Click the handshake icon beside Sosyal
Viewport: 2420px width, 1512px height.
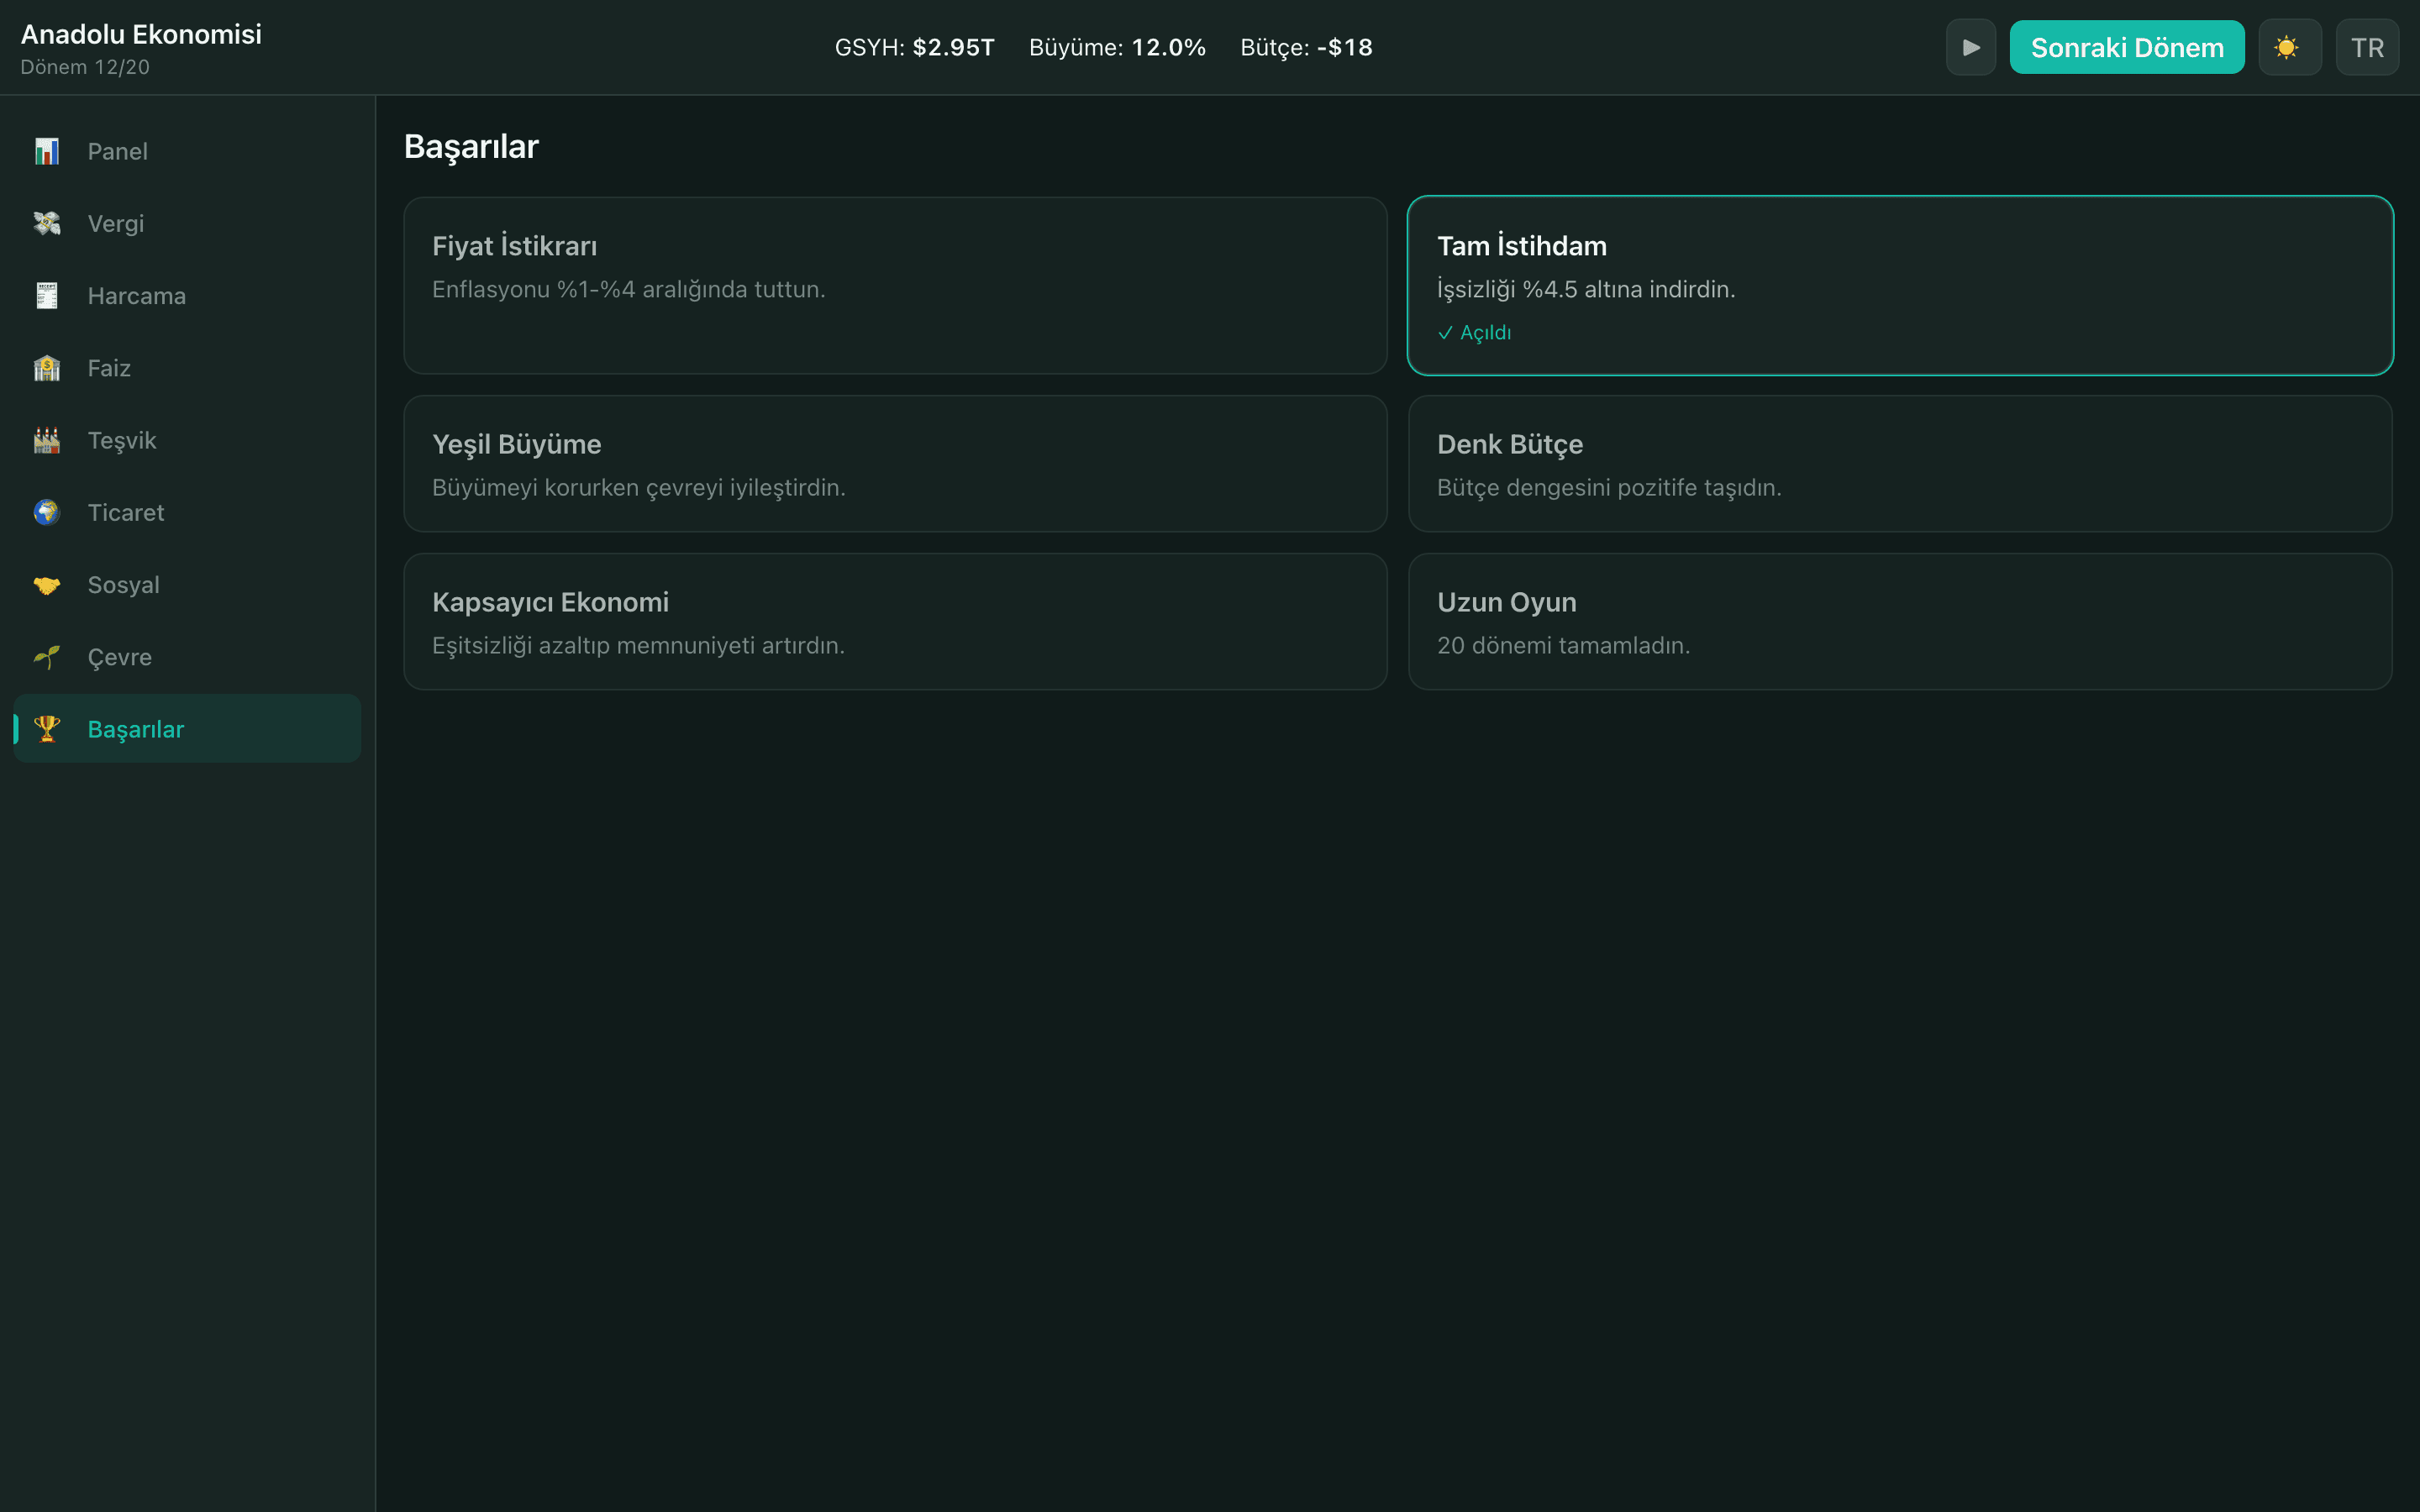tap(47, 585)
